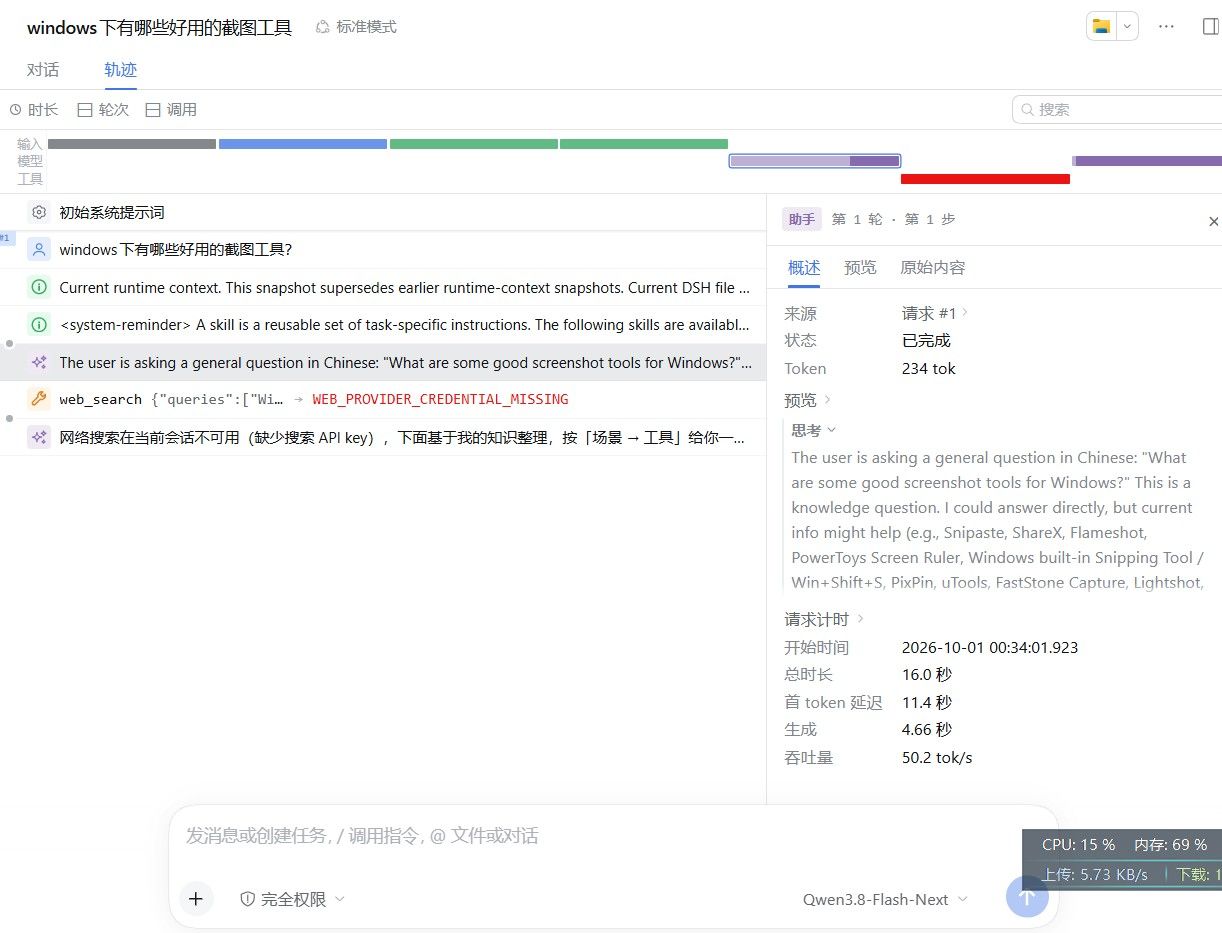Focus the 搜索 search field
The height and width of the screenshot is (933, 1222).
pos(1117,109)
